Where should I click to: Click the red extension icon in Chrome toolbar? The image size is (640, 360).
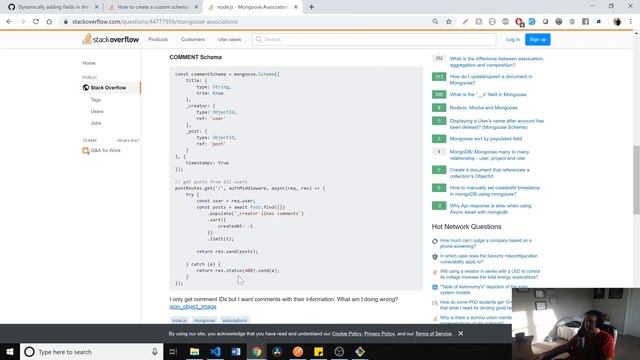[519, 22]
